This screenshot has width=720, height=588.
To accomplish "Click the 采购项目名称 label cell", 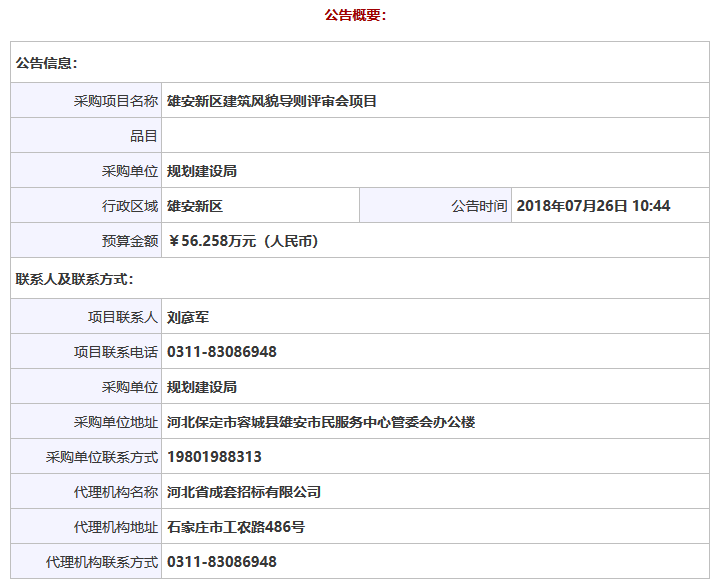I will click(x=115, y=101).
